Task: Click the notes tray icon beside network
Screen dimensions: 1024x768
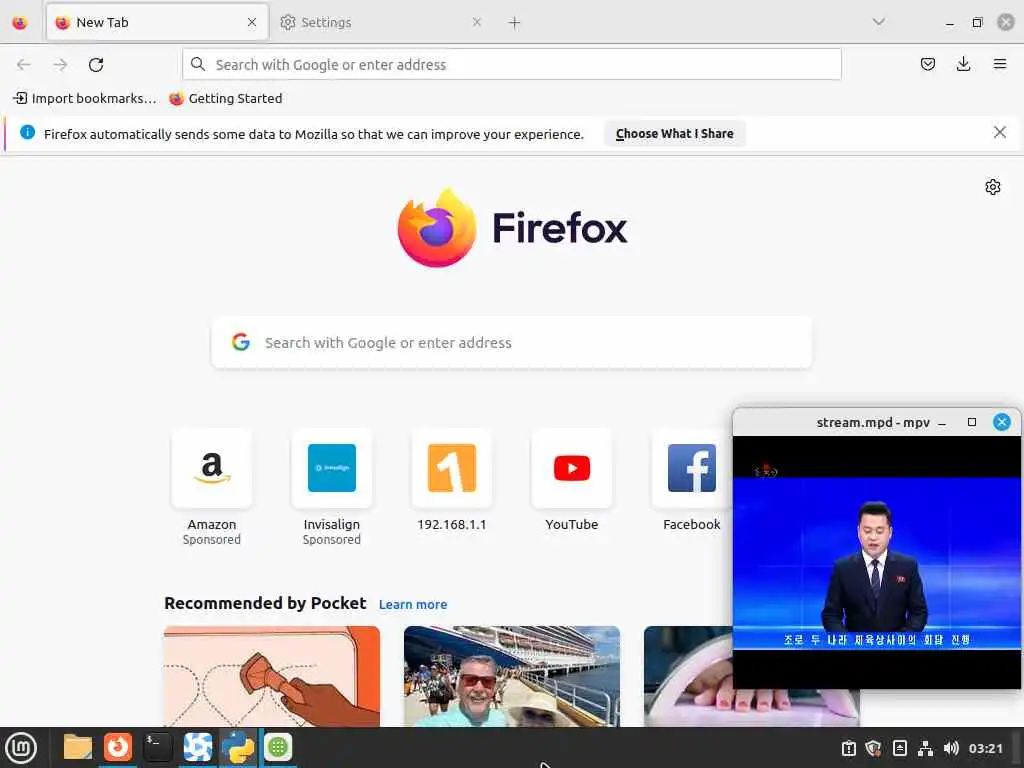Action: tap(899, 748)
